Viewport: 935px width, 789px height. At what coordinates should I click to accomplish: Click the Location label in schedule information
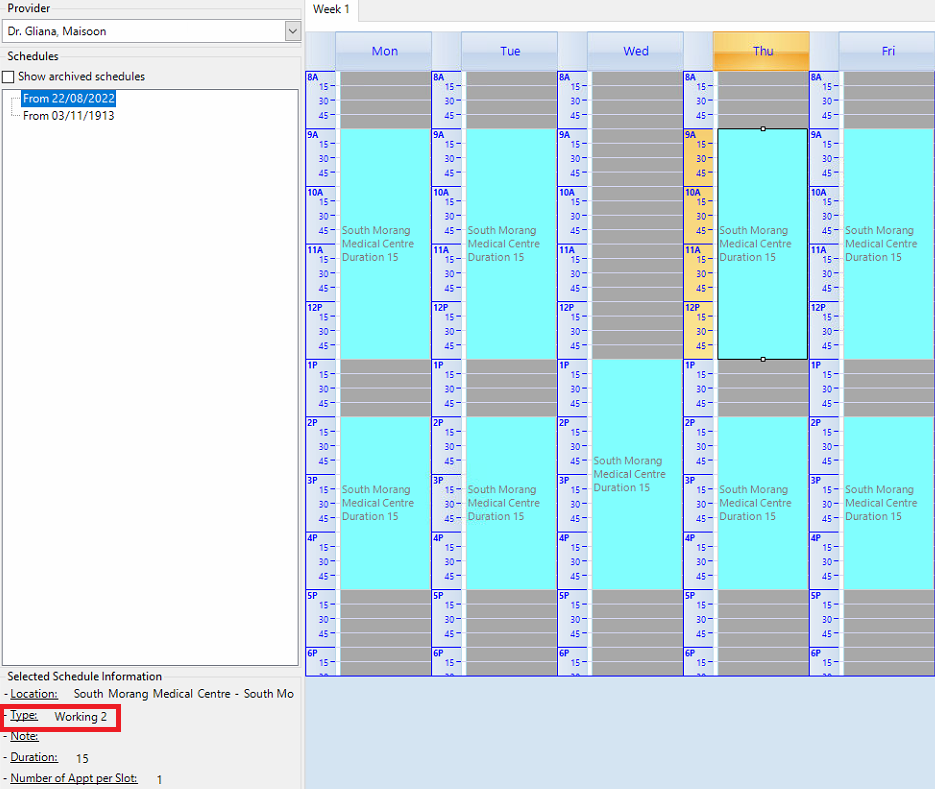click(x=34, y=693)
